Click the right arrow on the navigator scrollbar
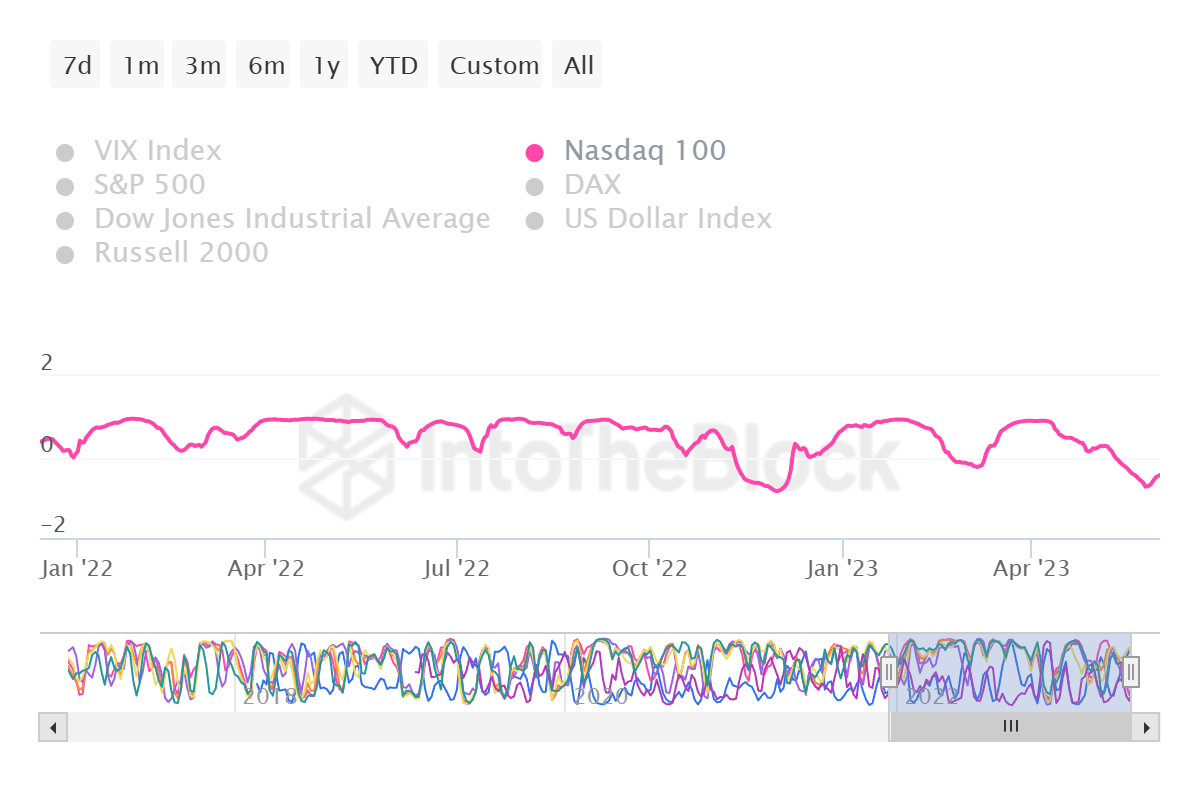 1145,727
